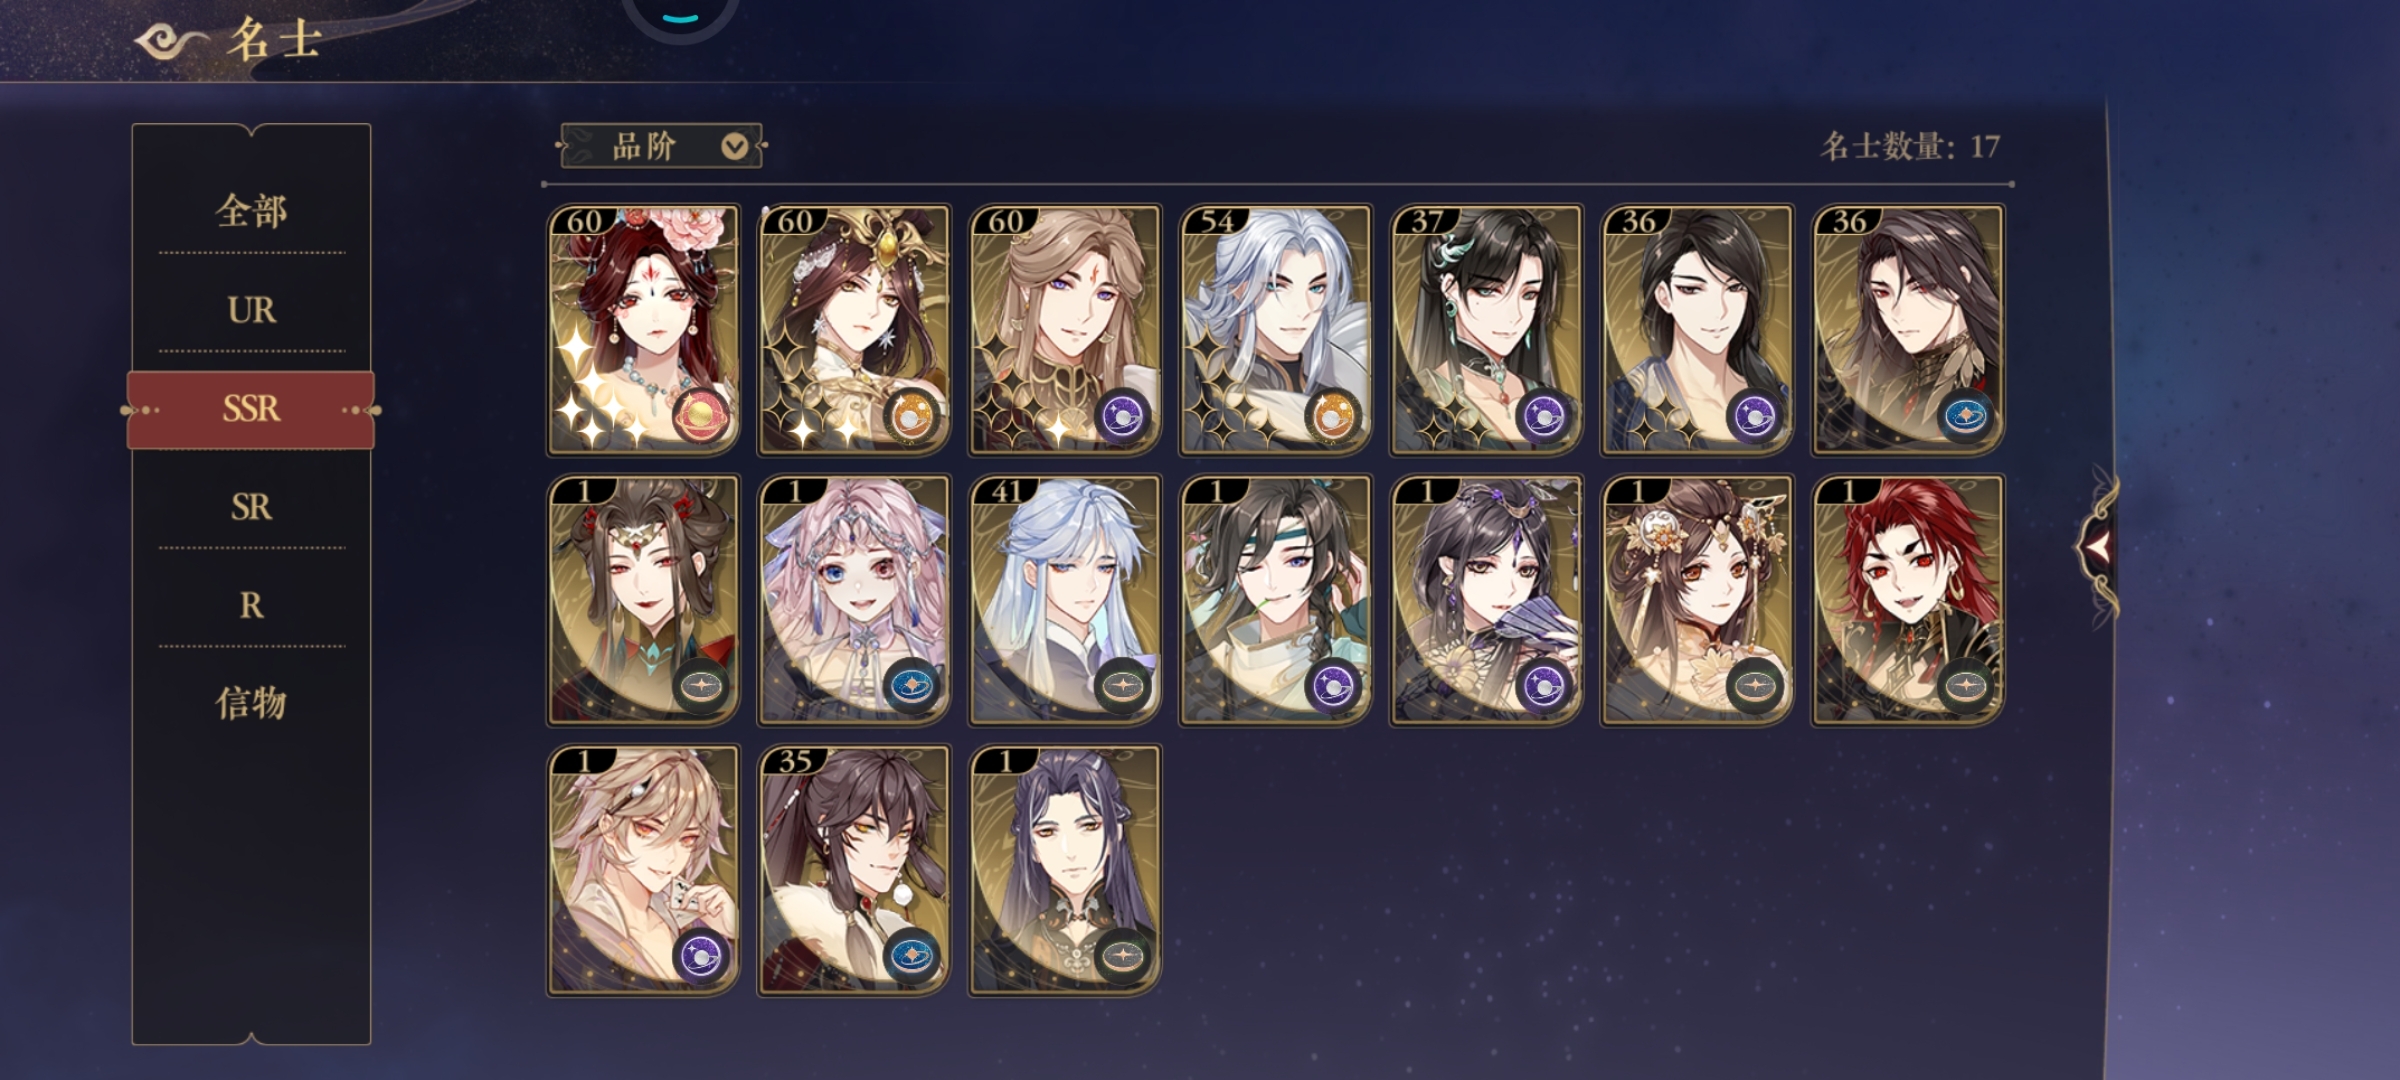This screenshot has width=2400, height=1080.
Task: Click the blue orbit badge on level 35 card
Action: click(910, 956)
